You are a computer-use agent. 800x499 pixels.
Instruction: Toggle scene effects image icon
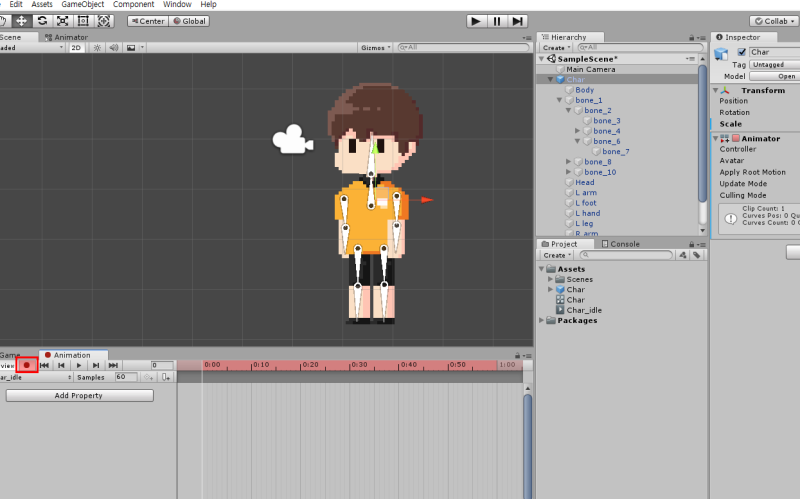tap(131, 47)
